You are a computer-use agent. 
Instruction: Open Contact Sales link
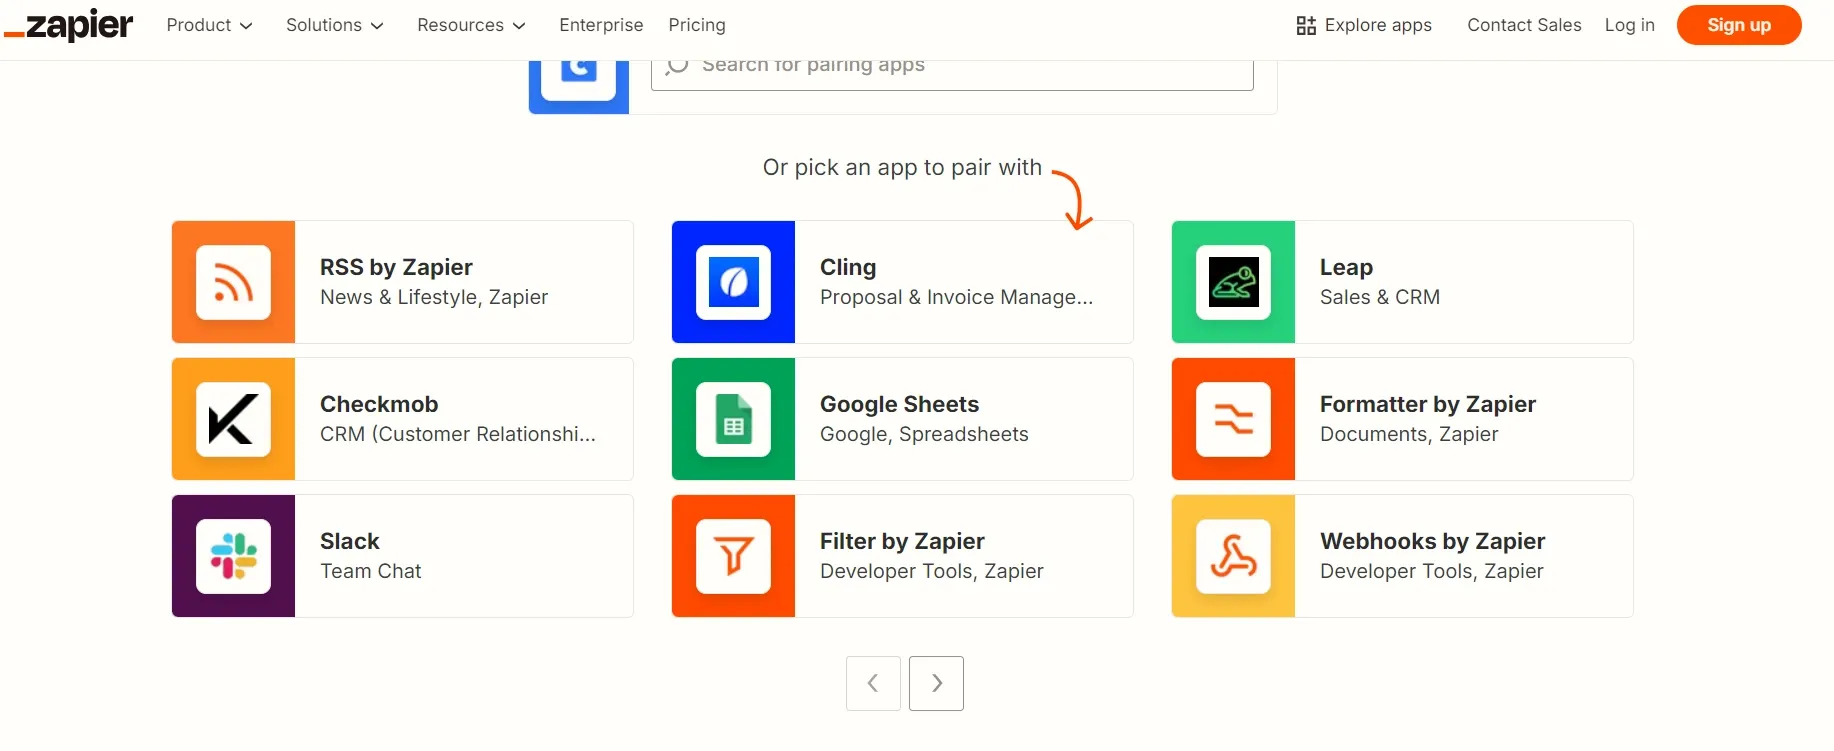point(1524,25)
